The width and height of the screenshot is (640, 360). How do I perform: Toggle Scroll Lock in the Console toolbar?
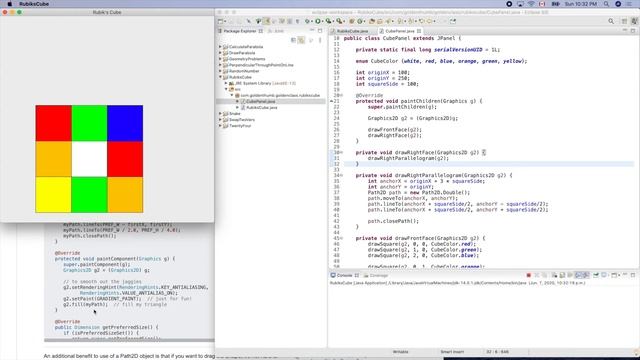click(x=562, y=275)
